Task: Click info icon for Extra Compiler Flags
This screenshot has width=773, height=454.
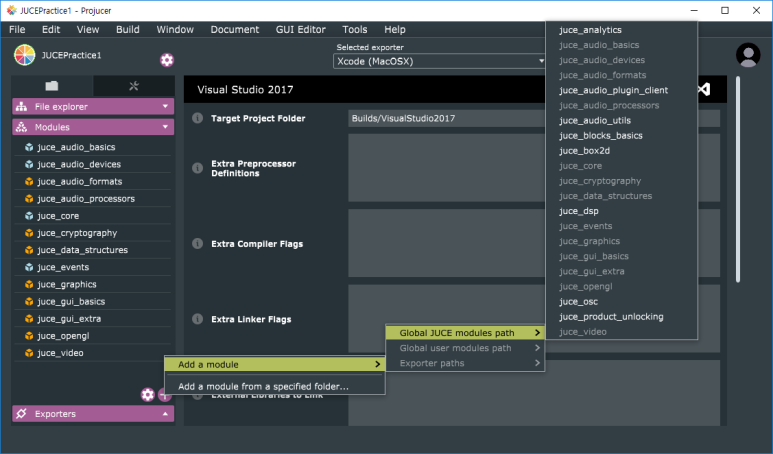Action: (197, 244)
